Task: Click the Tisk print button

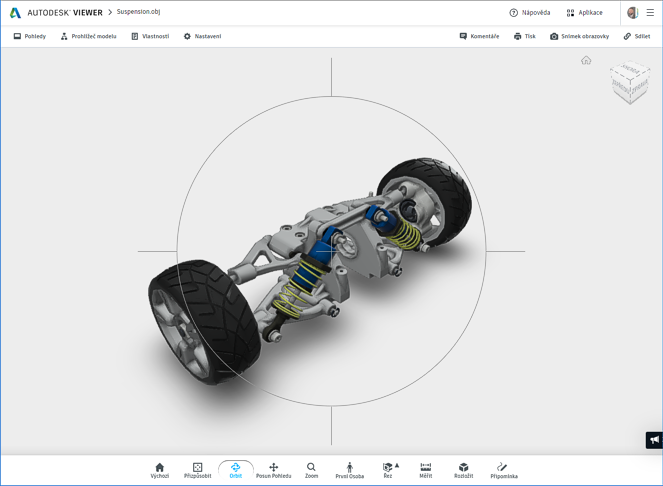Action: pyautogui.click(x=524, y=36)
